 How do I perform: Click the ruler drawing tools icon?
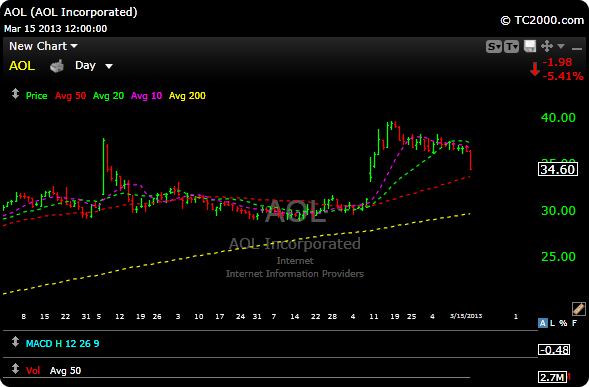pos(578,308)
